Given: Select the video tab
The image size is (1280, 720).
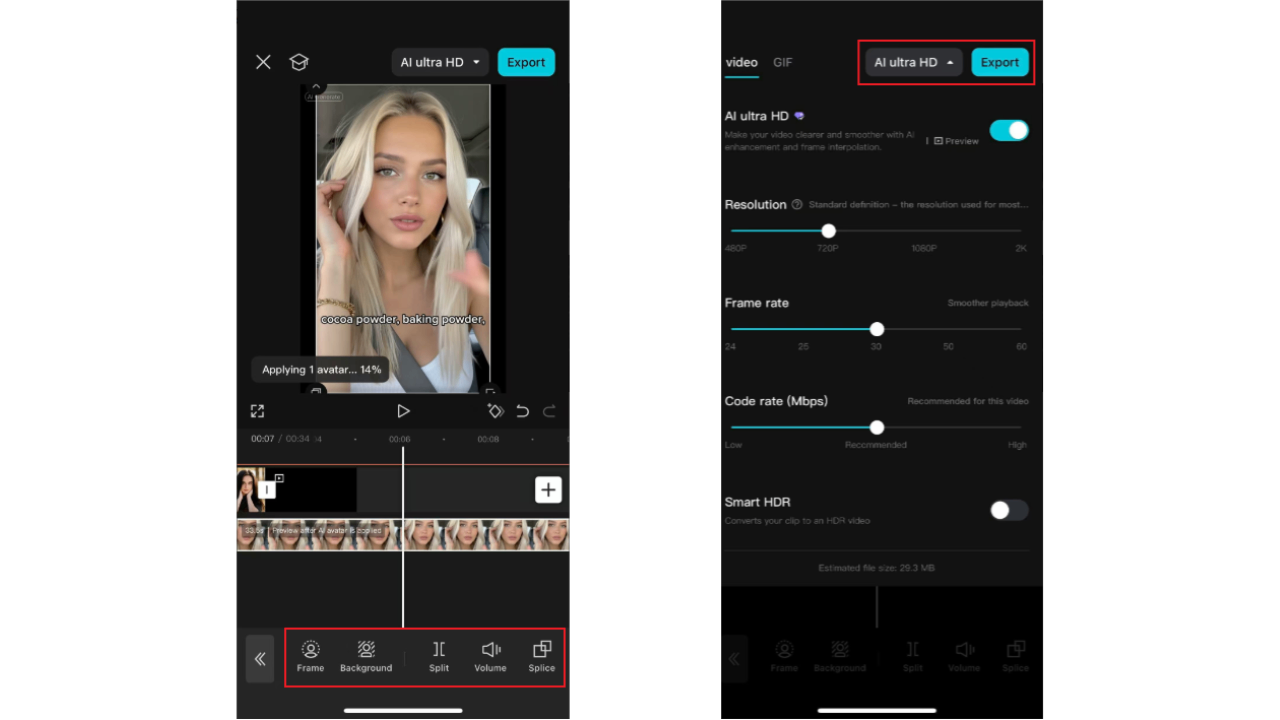Looking at the screenshot, I should point(741,62).
